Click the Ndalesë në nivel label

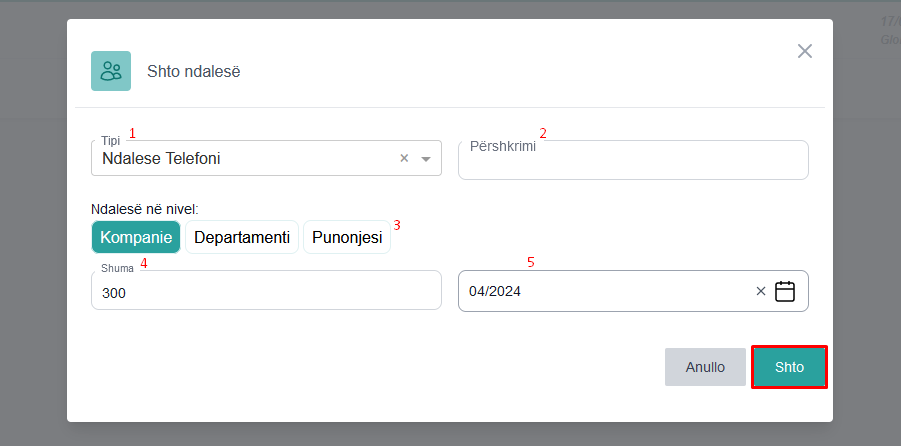pos(145,209)
